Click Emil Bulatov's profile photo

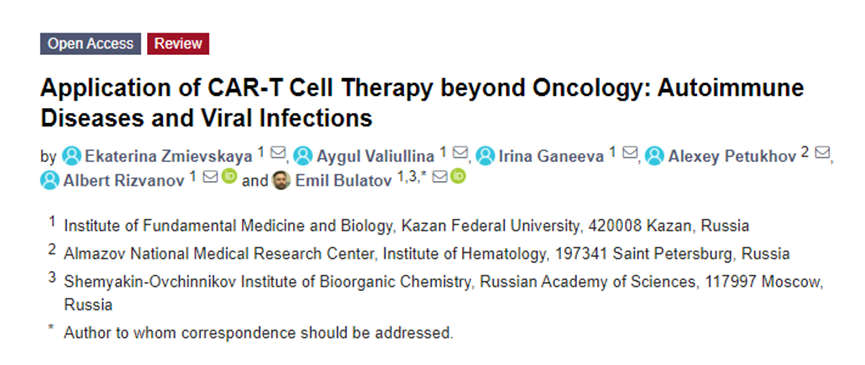click(x=281, y=180)
